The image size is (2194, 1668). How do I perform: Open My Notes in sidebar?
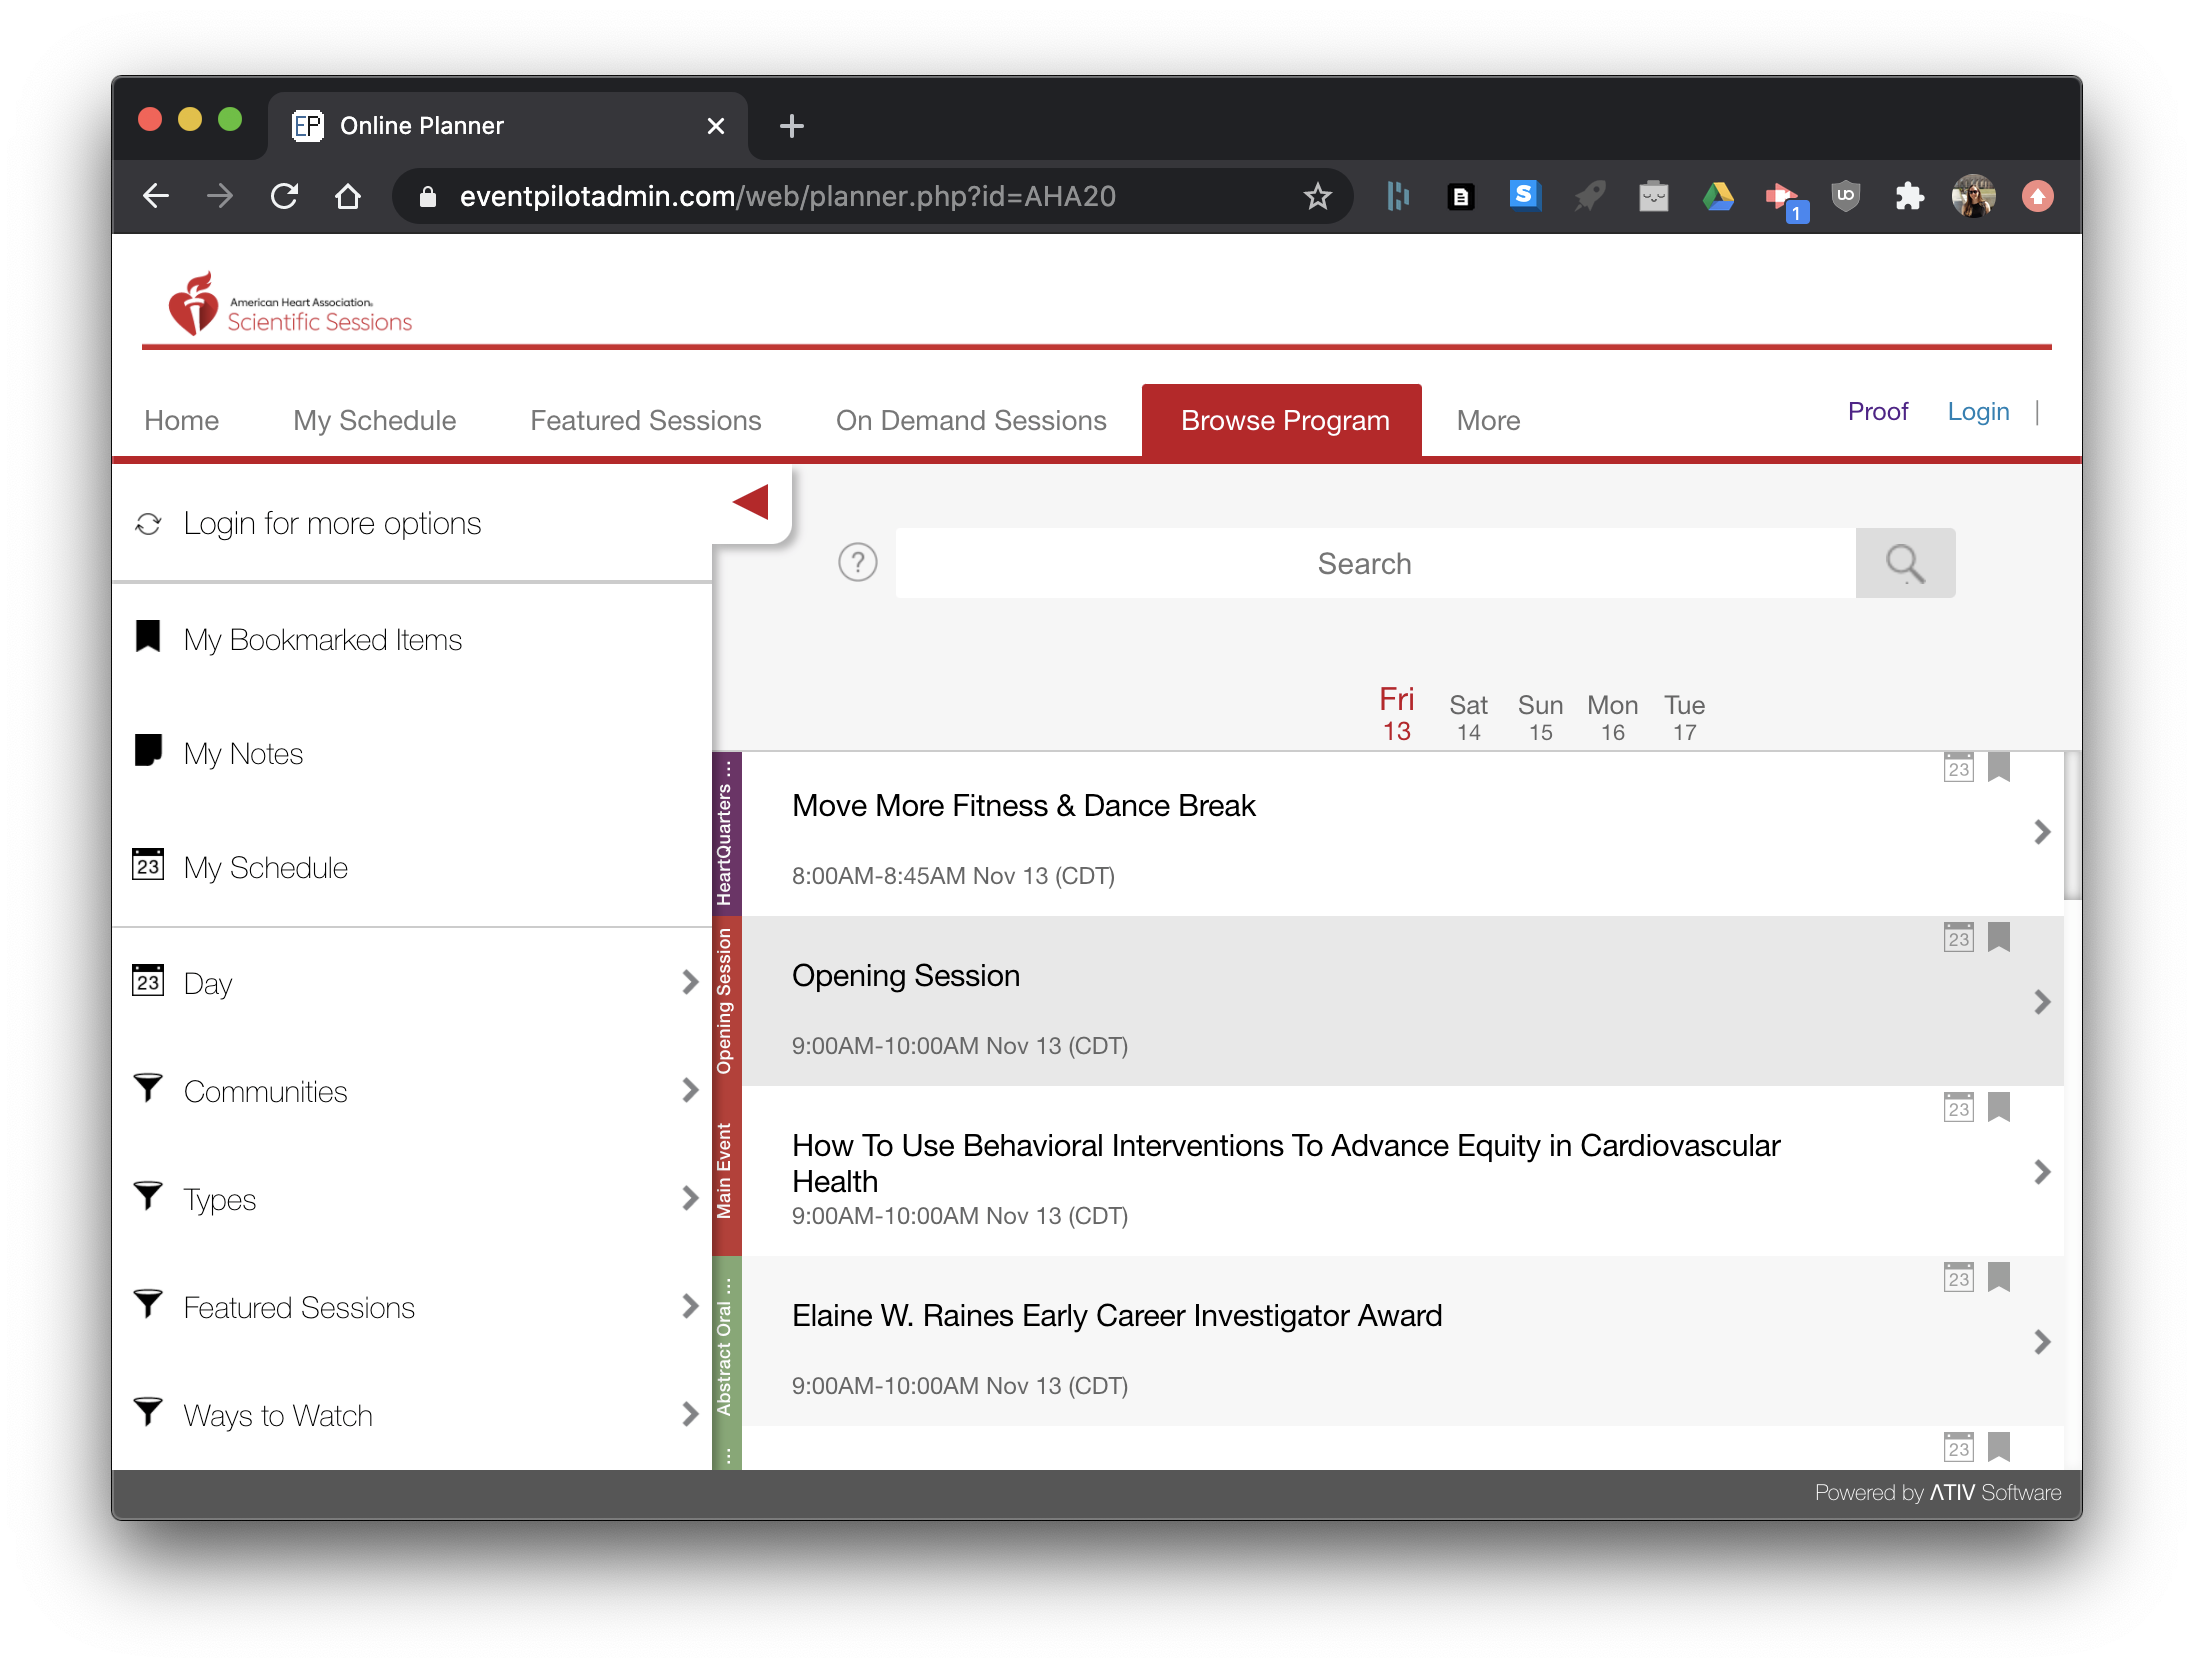(242, 753)
